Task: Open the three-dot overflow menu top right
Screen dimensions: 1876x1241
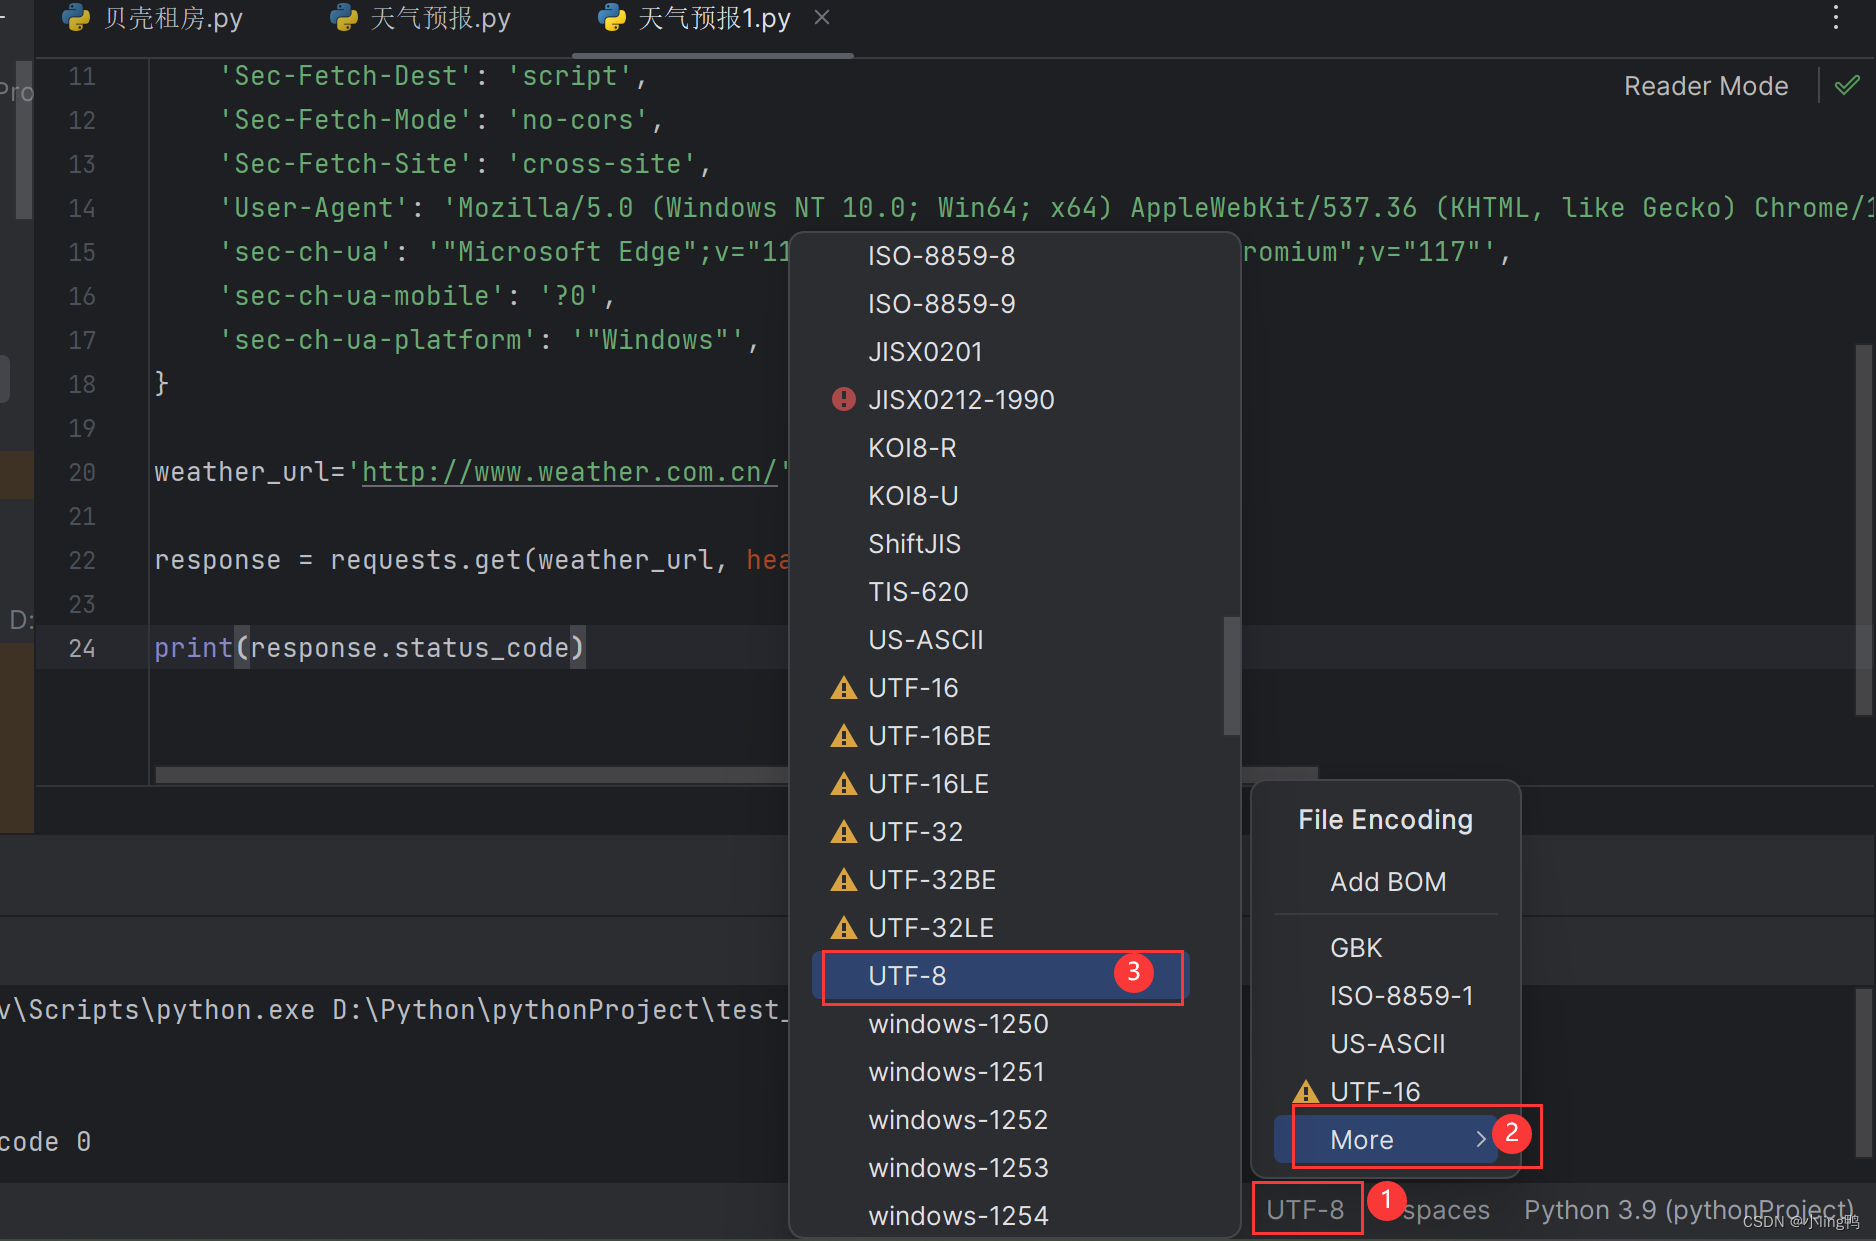Action: 1836,17
